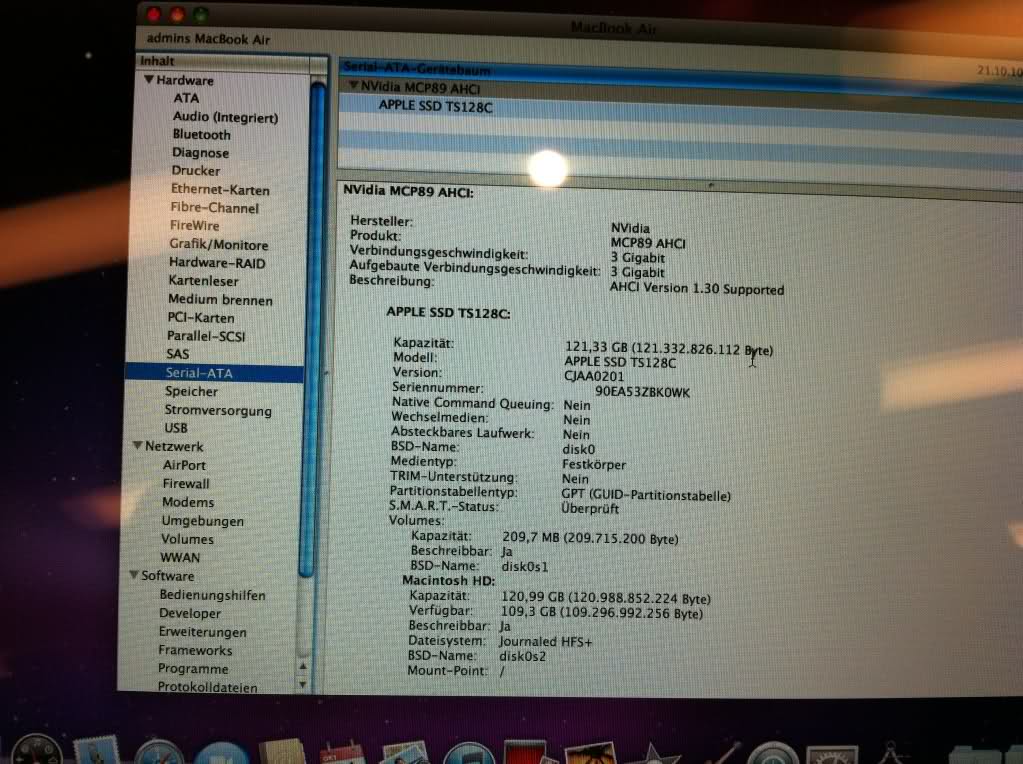Screen dimensions: 1023x764
Task: Click Journaled HFS+ file system value
Action: pyautogui.click(x=546, y=642)
